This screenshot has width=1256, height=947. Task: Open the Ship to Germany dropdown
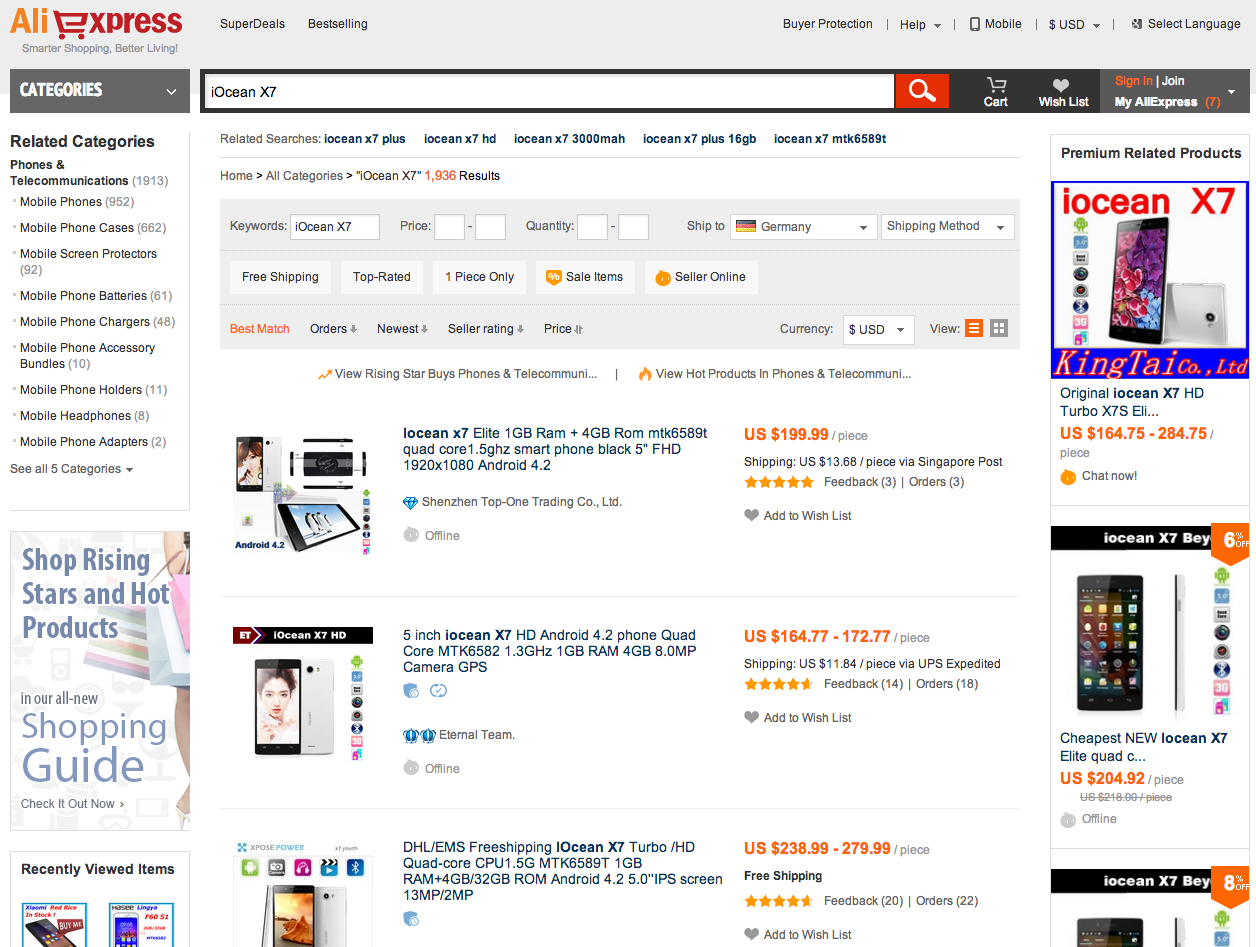[804, 227]
